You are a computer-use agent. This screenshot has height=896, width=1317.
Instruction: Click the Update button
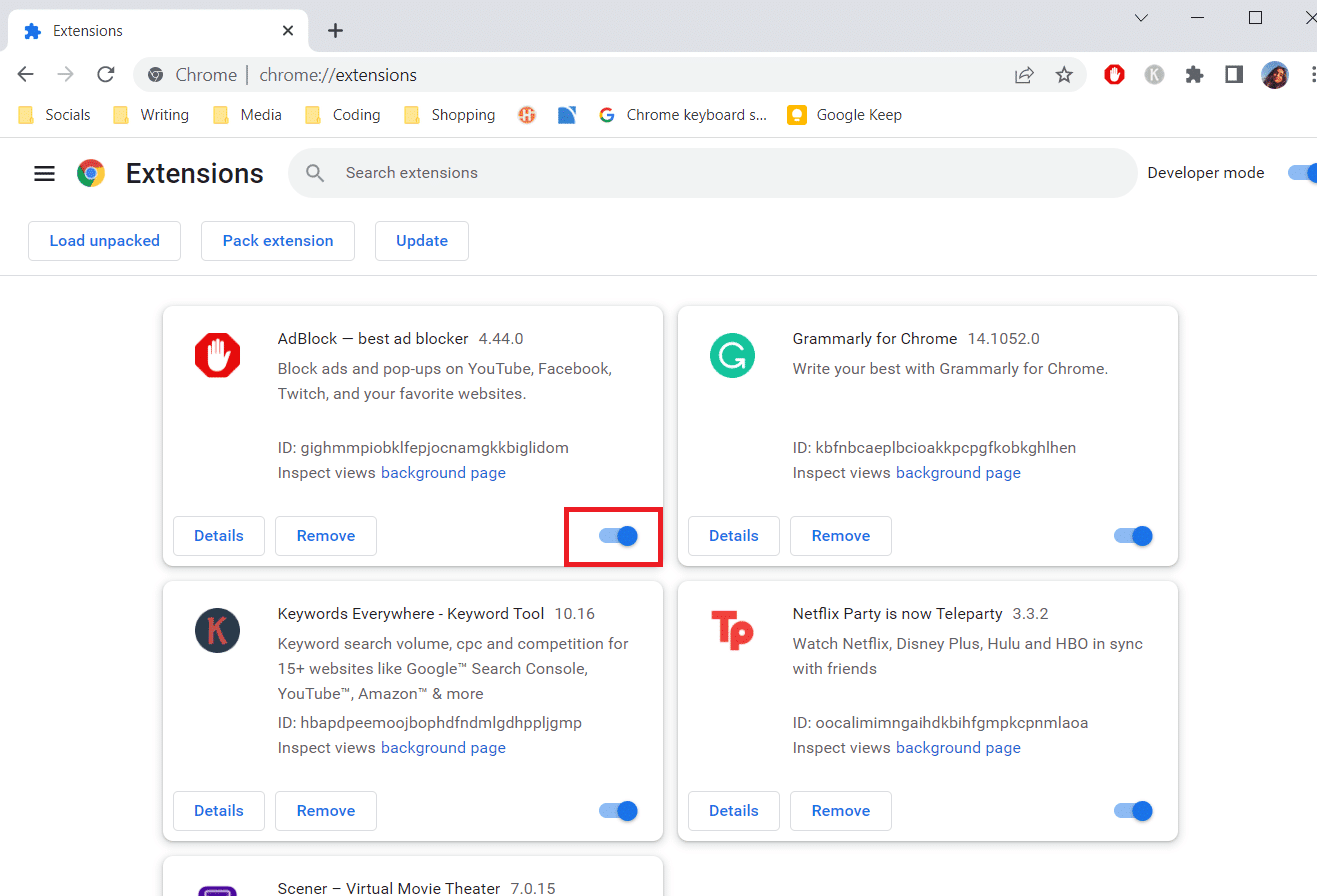422,241
